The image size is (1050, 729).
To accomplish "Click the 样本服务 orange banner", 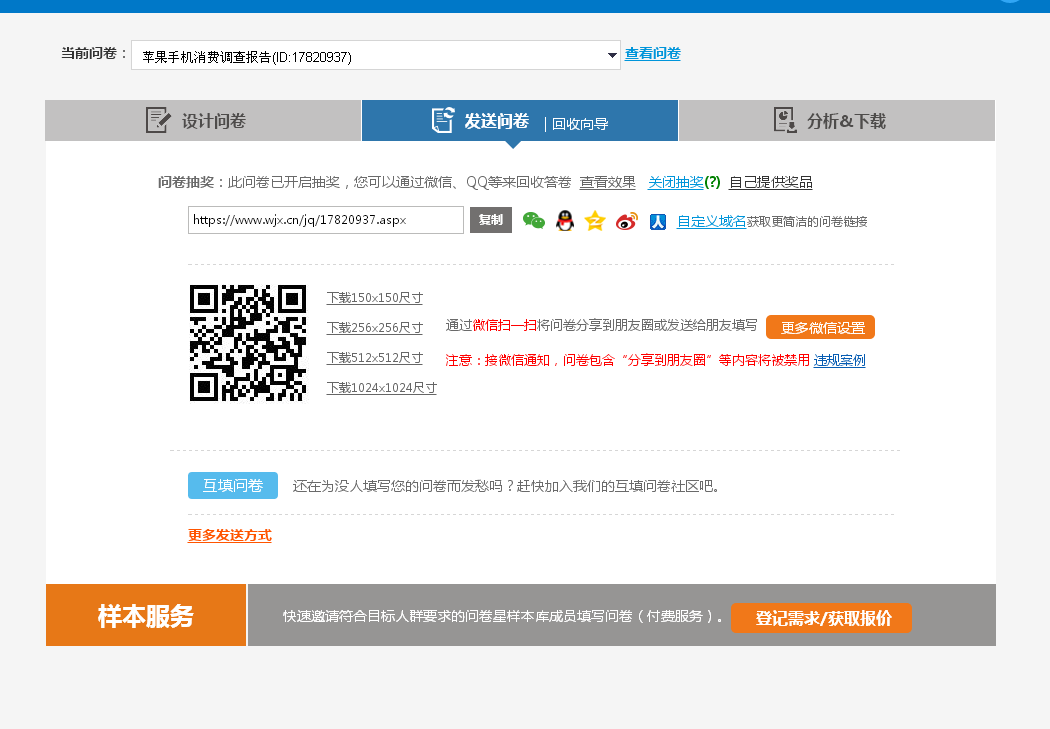I will point(146,615).
